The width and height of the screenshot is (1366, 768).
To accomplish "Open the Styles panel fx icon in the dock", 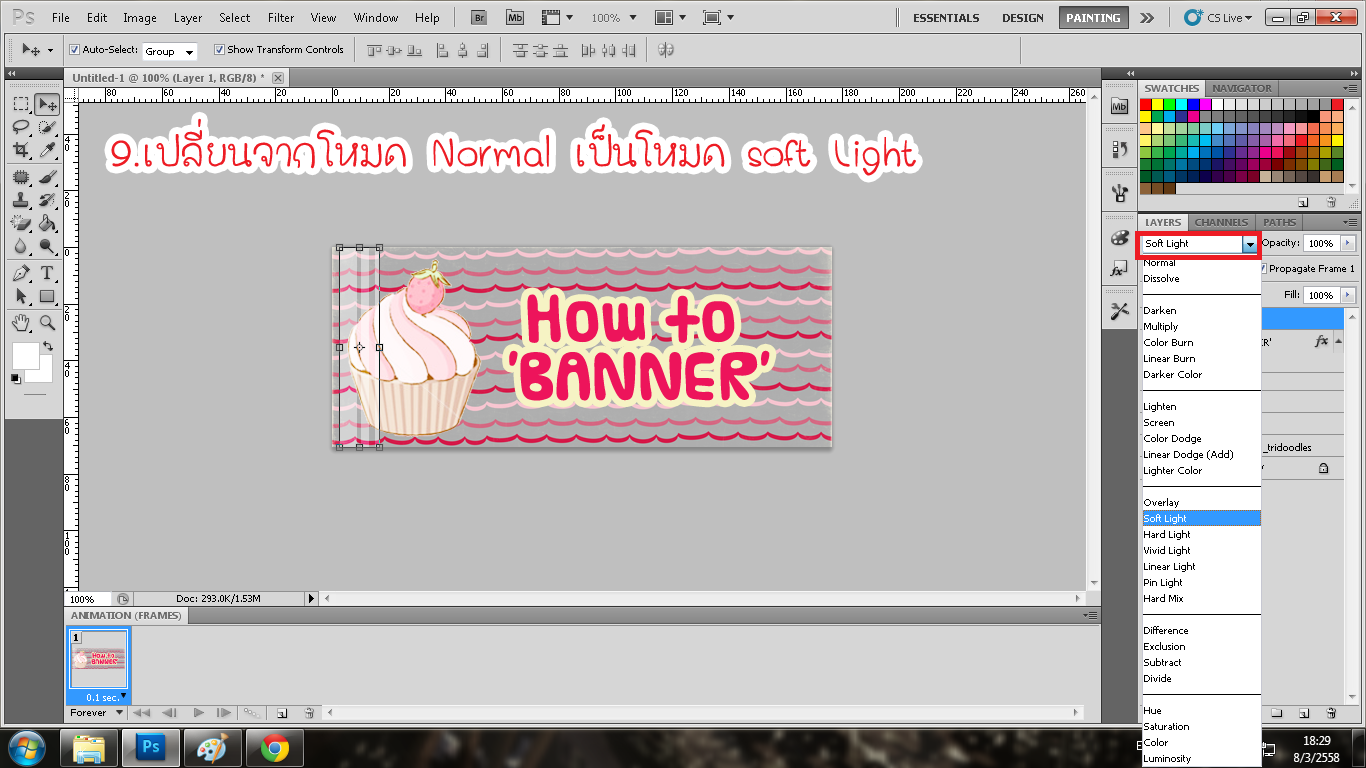I will click(x=1119, y=270).
